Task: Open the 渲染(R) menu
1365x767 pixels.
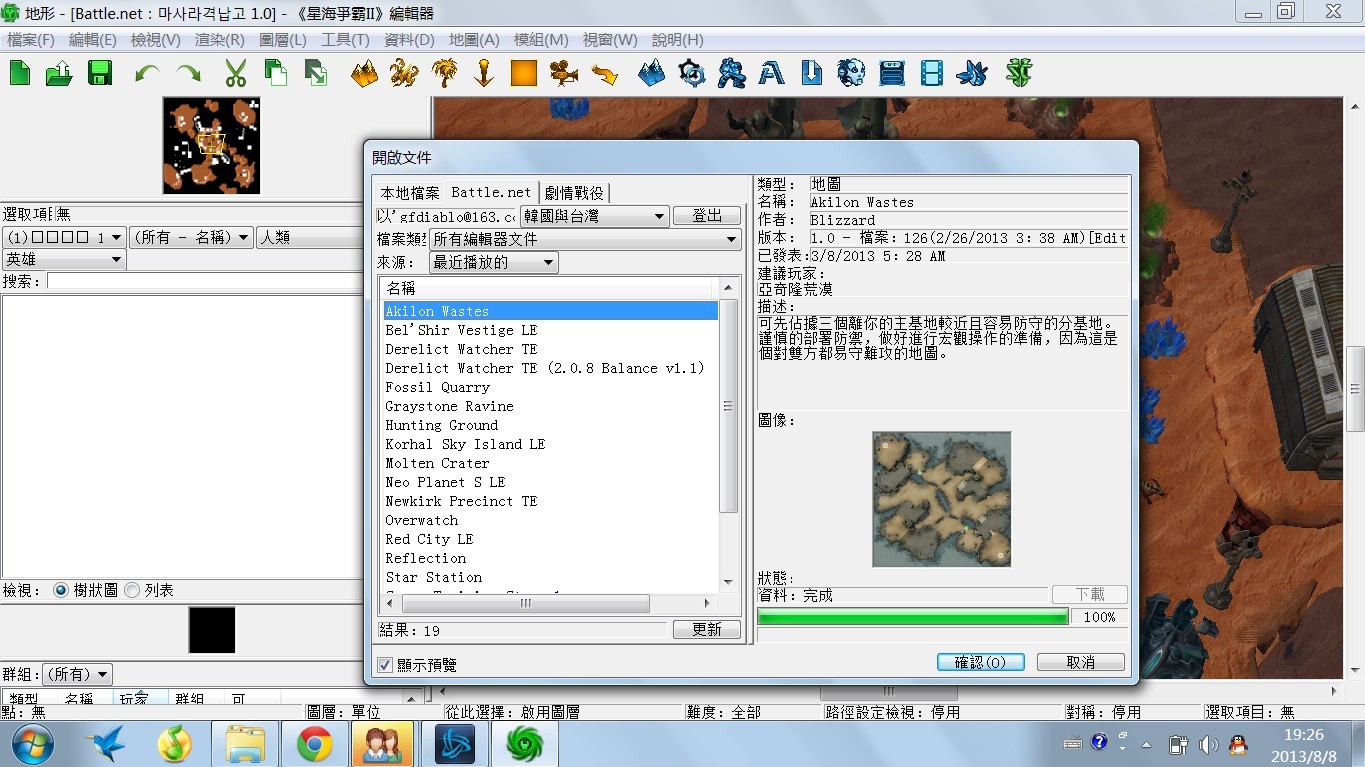Action: 220,40
